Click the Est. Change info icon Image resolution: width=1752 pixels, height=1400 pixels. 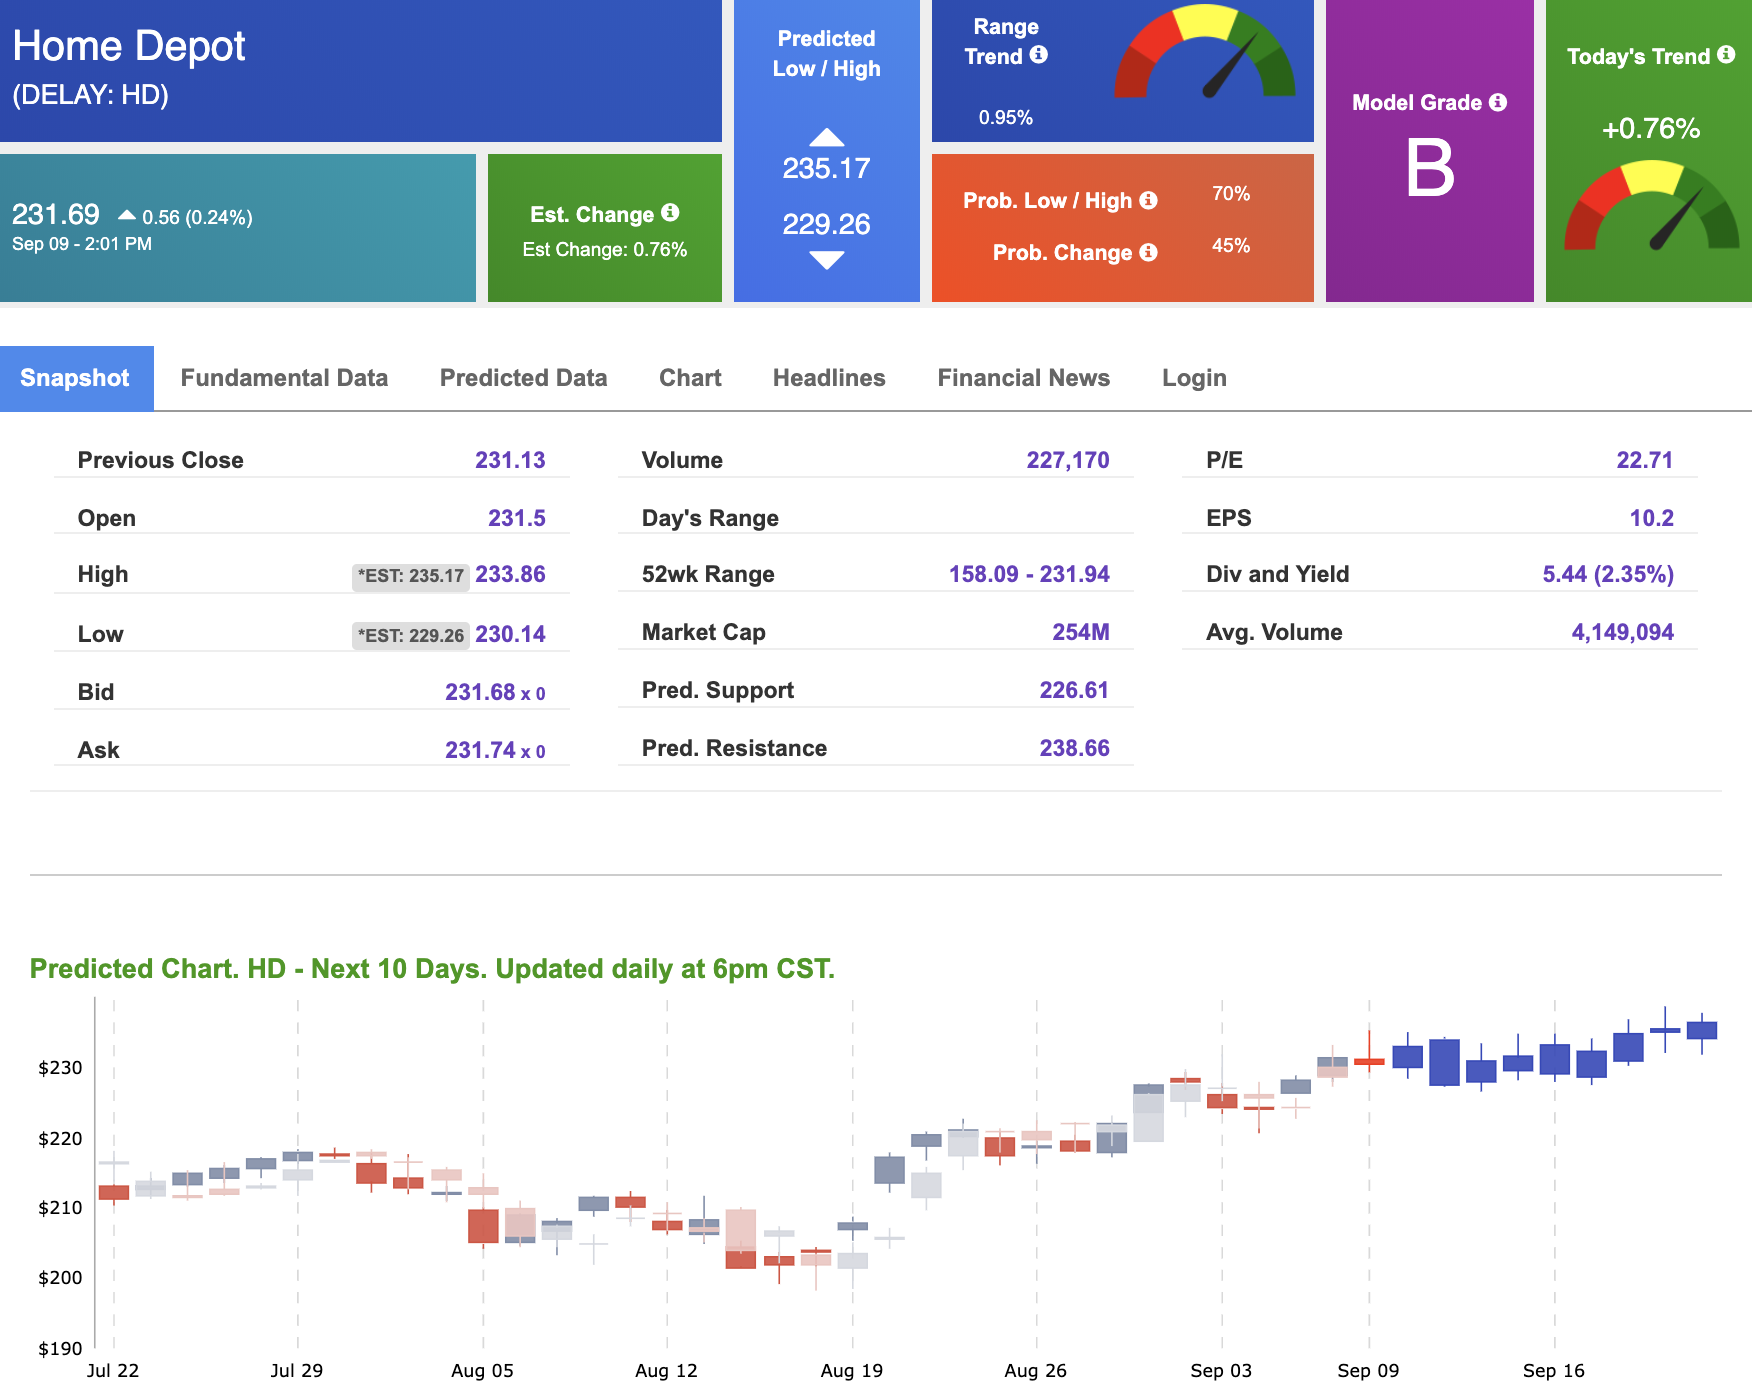pyautogui.click(x=670, y=213)
